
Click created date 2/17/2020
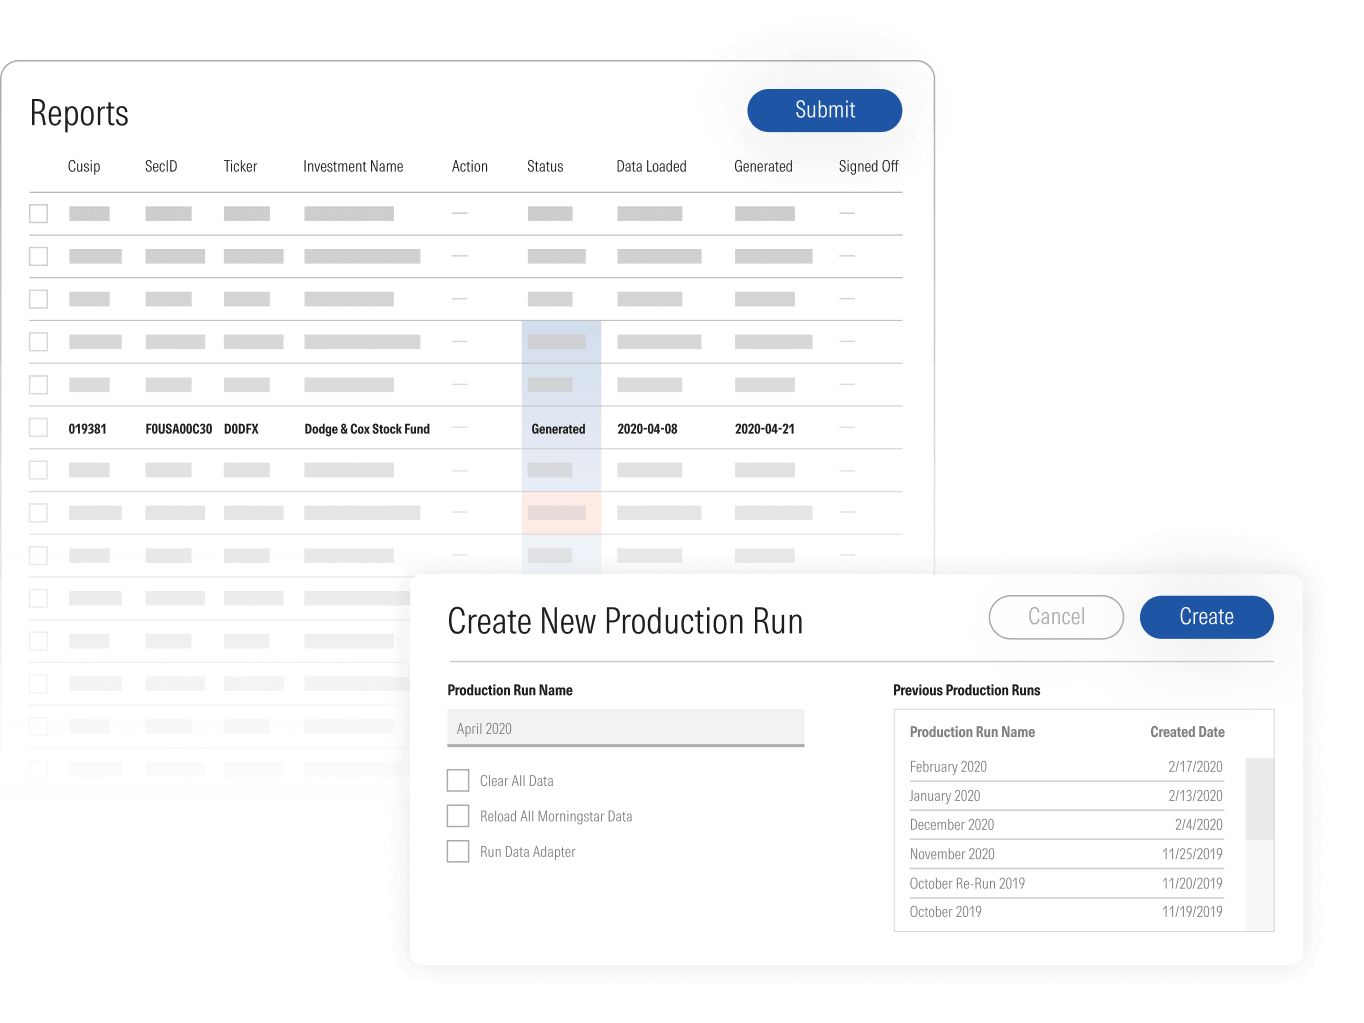coord(1195,767)
